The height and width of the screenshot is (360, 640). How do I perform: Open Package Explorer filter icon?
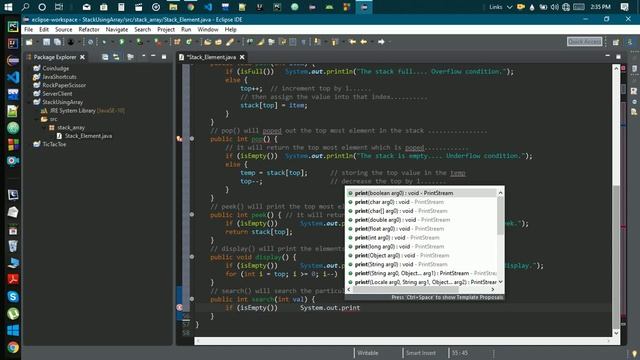[130, 57]
